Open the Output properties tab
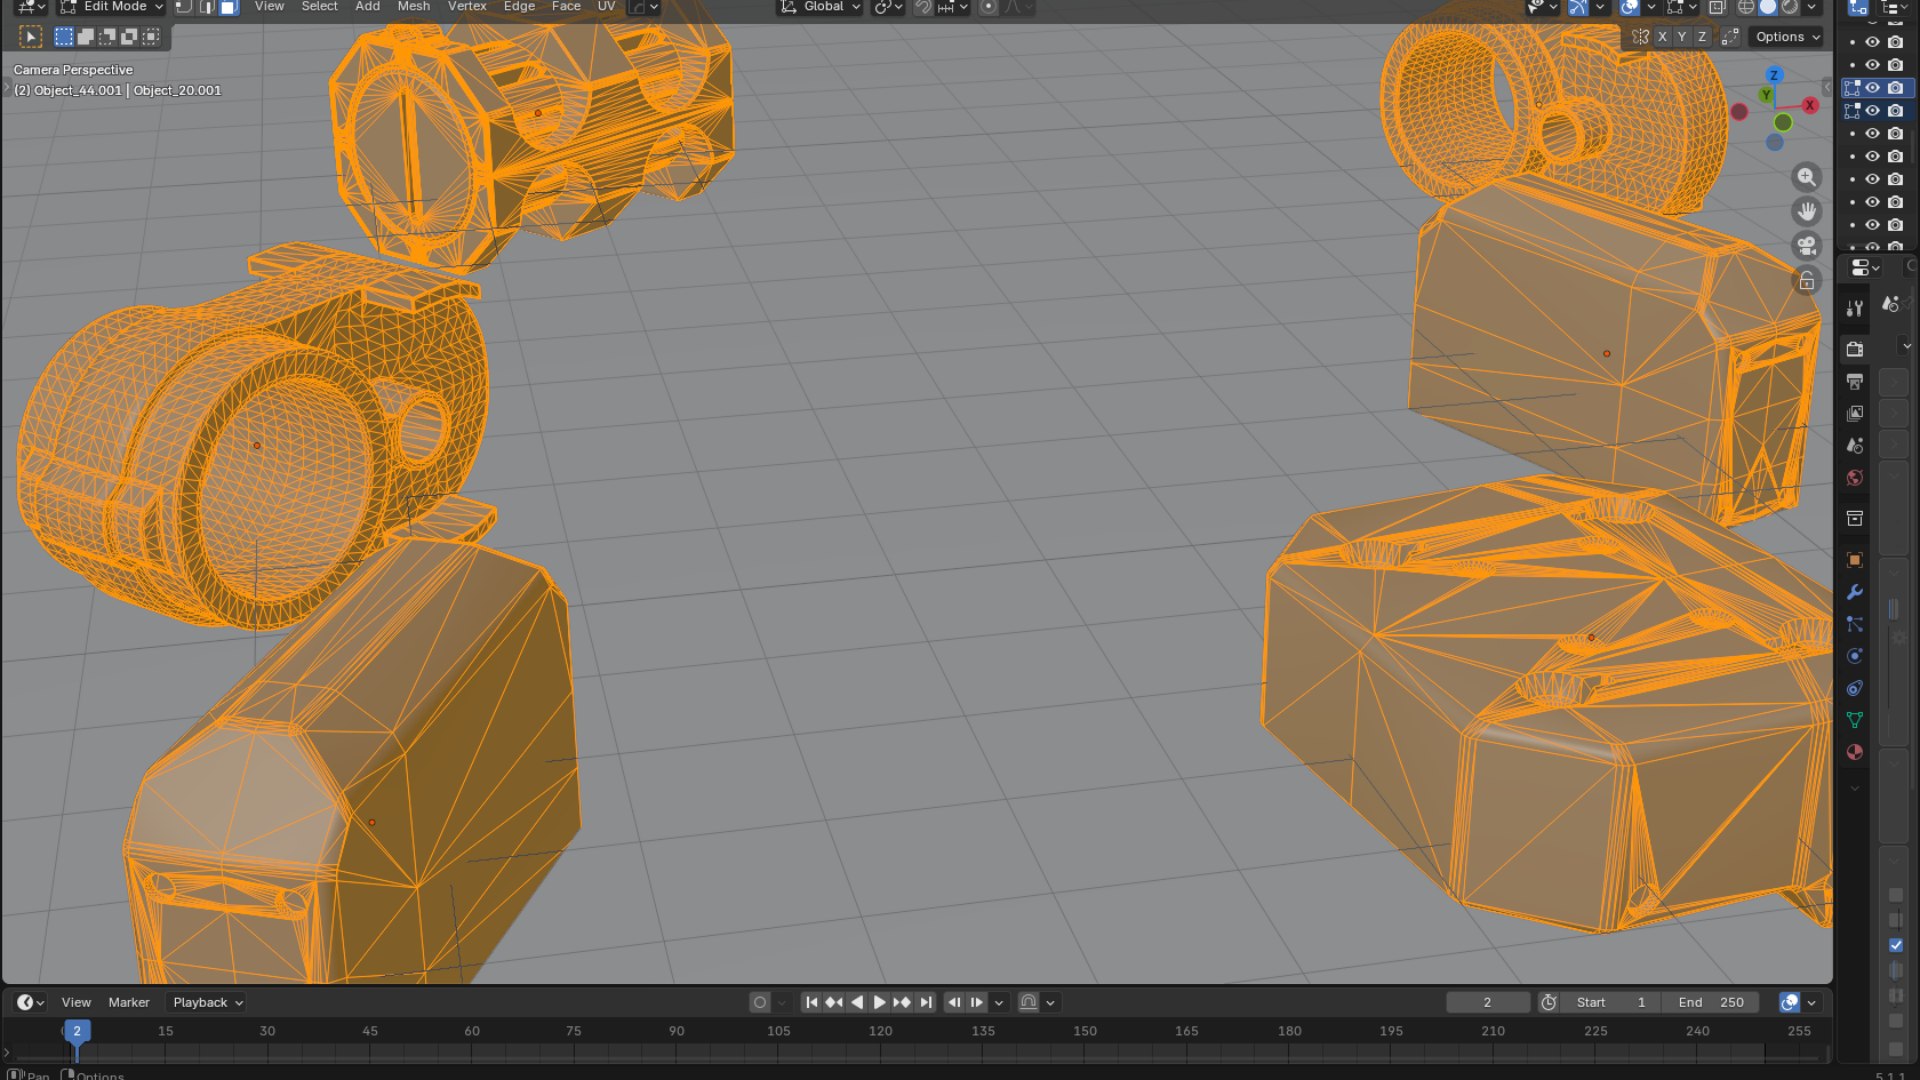 1855,381
